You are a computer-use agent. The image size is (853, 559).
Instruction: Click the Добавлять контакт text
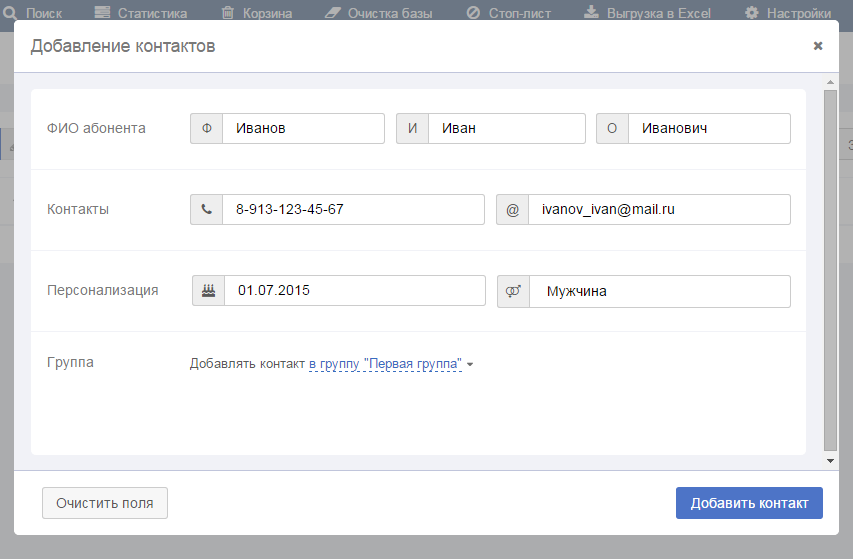[x=247, y=364]
